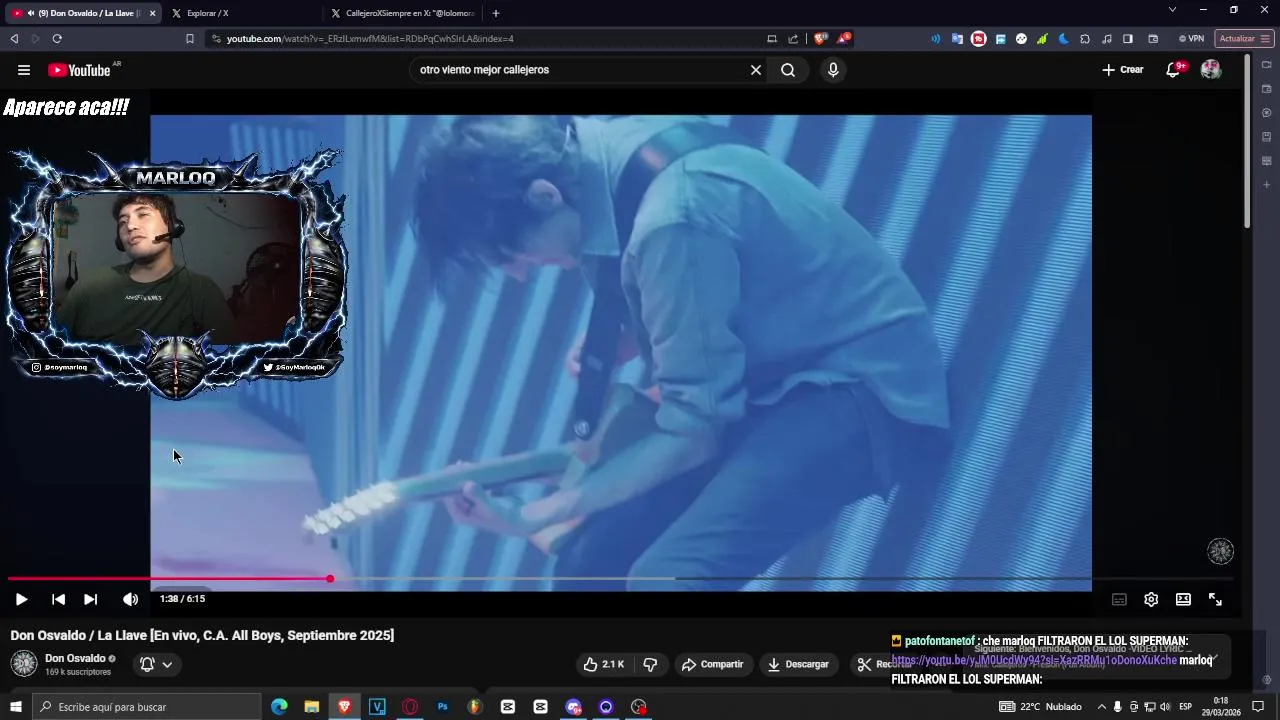The width and height of the screenshot is (1280, 720).
Task: Open Microsoft Edge from the taskbar
Action: click(279, 707)
